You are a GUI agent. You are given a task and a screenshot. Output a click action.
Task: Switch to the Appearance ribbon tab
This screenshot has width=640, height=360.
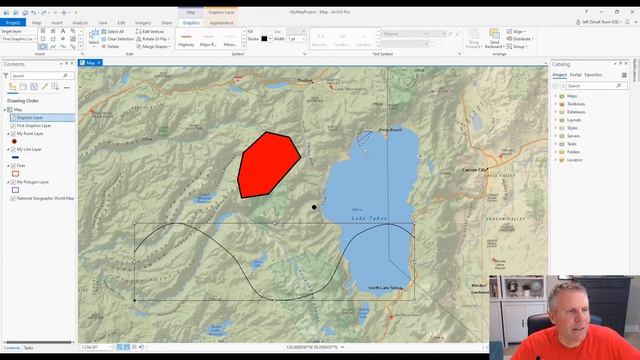222,23
